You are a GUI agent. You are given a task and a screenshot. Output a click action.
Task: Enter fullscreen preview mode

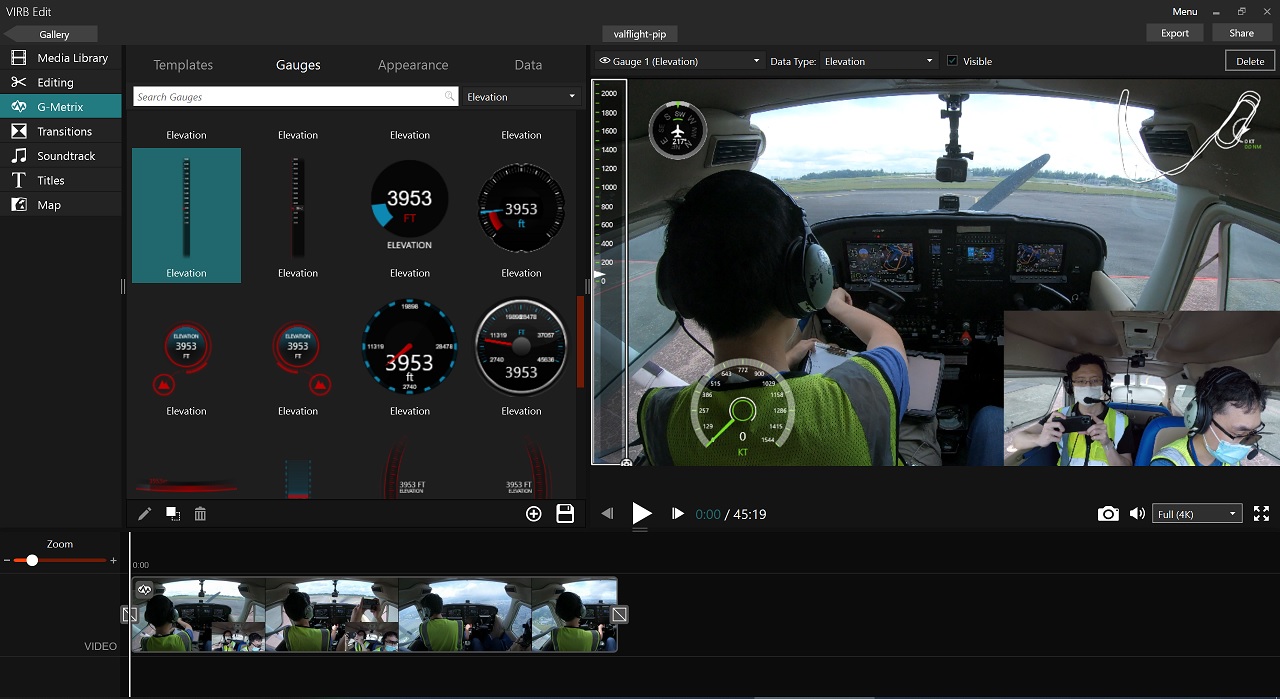coord(1262,514)
